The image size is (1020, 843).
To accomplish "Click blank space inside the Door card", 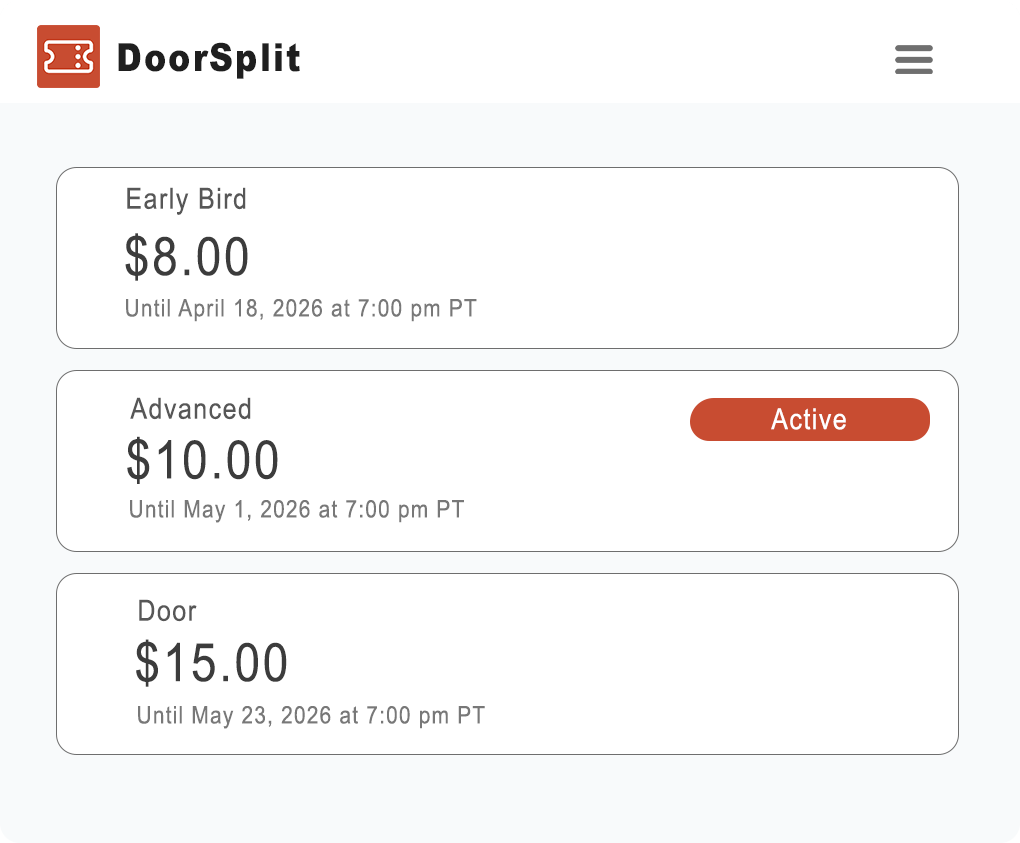I will (x=700, y=665).
